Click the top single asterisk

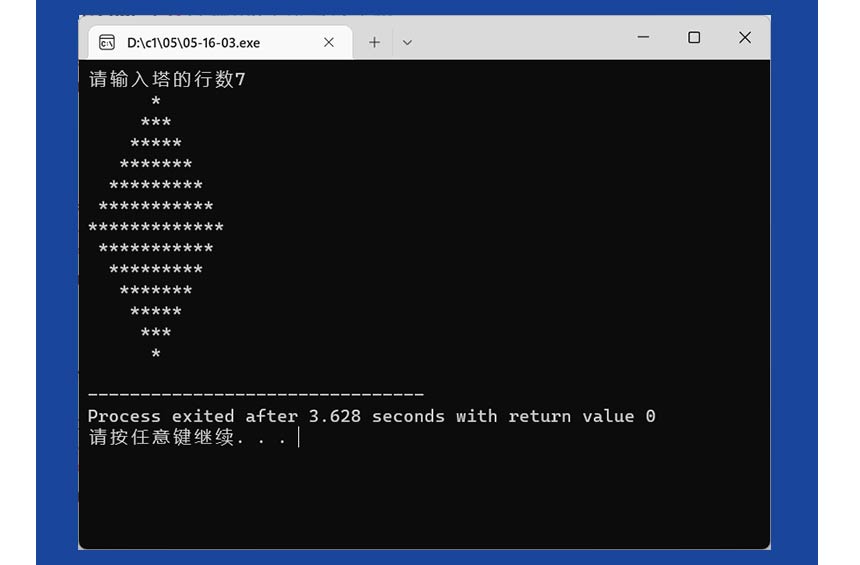click(156, 102)
